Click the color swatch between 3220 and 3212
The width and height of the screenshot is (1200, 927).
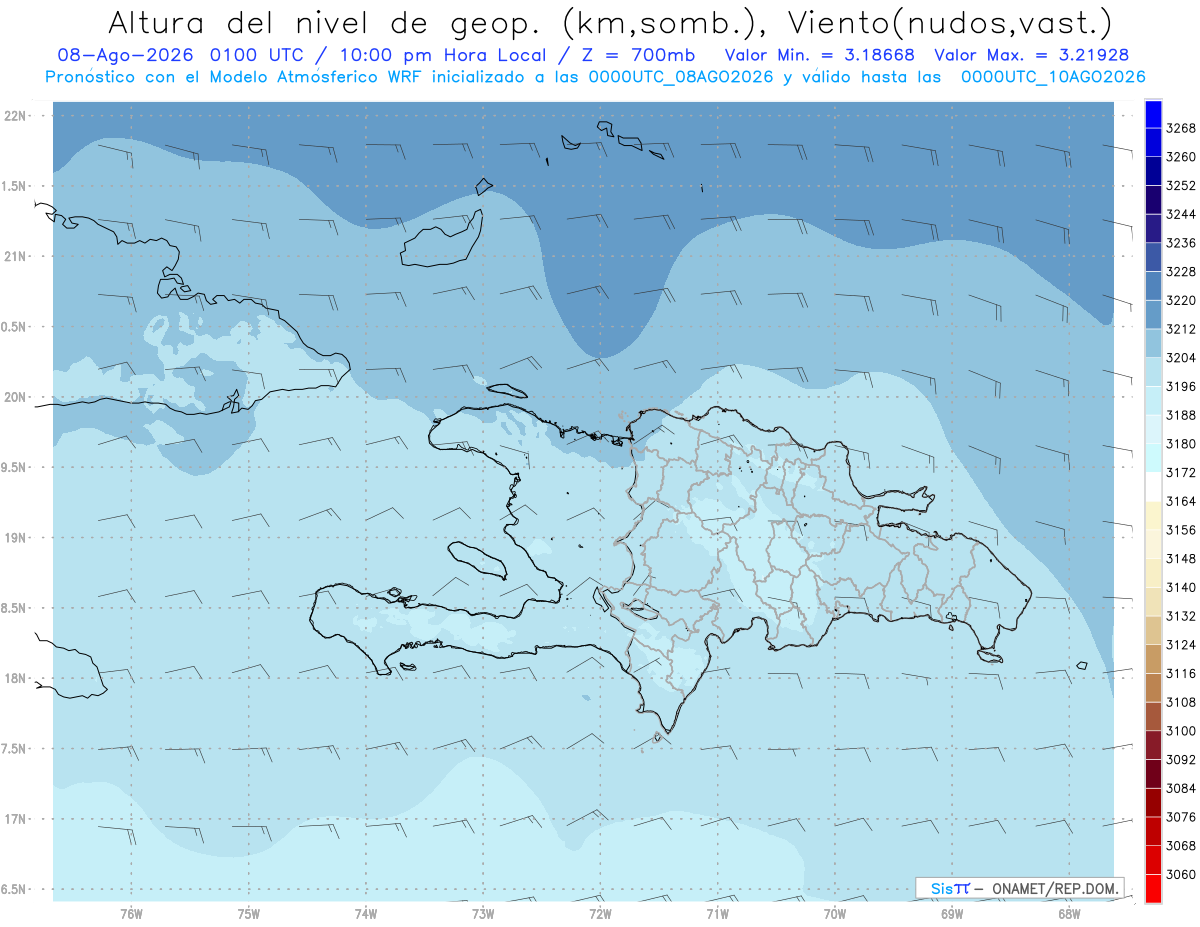tap(1153, 314)
